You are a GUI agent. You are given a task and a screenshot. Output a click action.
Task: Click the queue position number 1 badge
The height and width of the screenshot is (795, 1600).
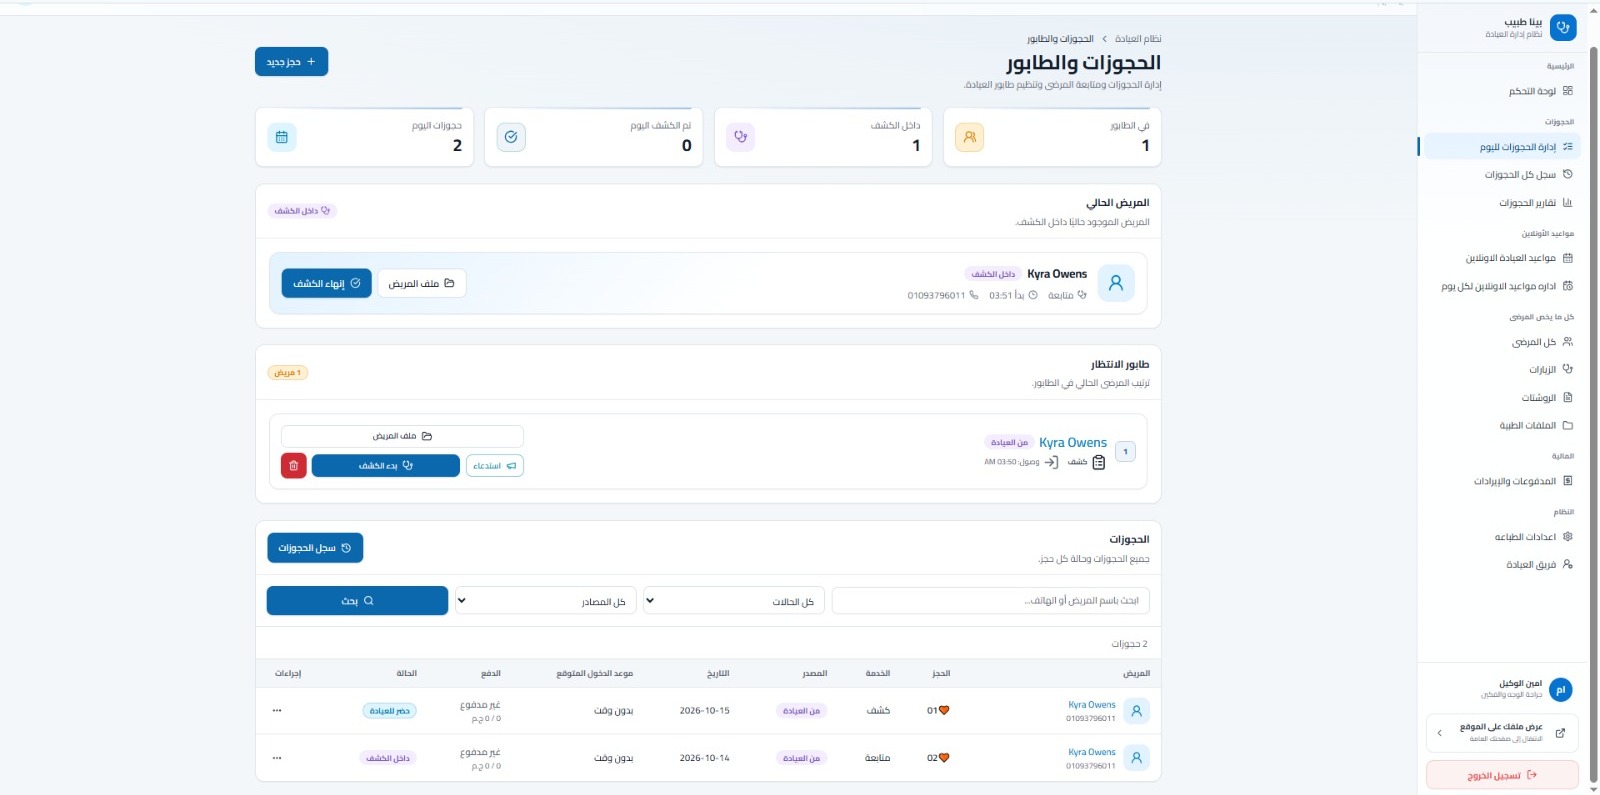[1125, 452]
